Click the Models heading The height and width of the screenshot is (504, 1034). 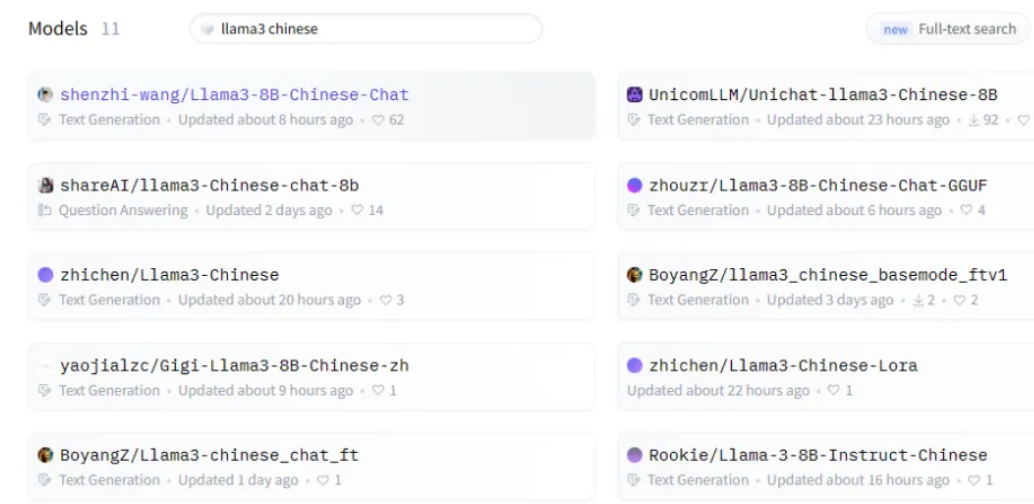(x=58, y=29)
